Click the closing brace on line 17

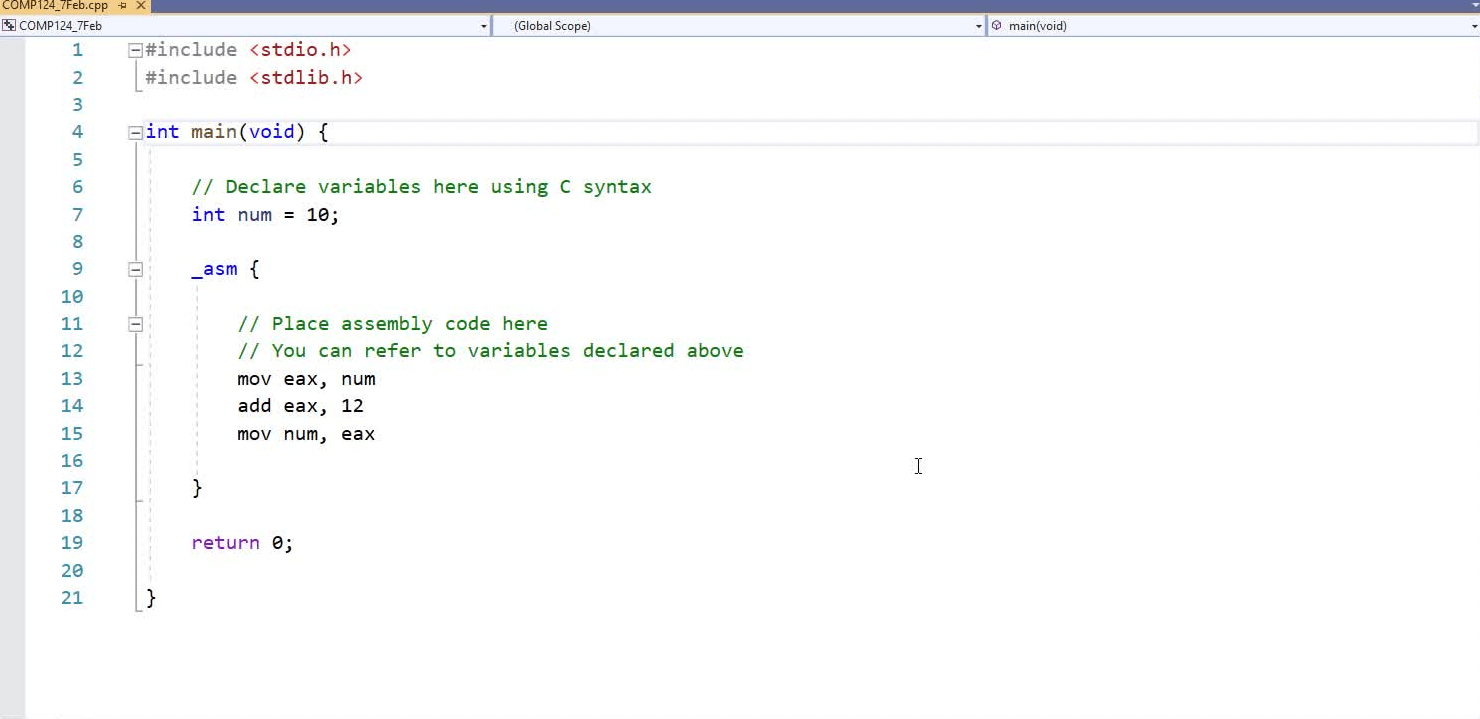(x=197, y=488)
